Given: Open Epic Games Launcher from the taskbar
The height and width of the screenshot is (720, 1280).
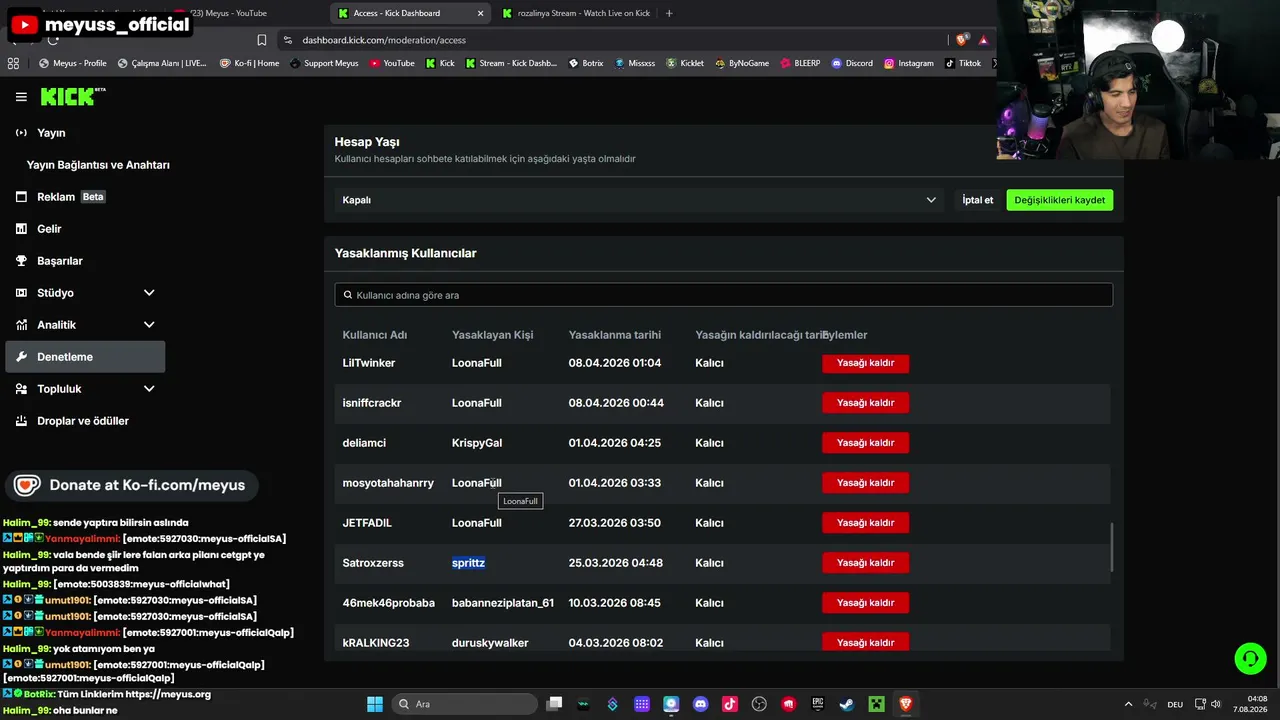Looking at the screenshot, I should (x=818, y=704).
